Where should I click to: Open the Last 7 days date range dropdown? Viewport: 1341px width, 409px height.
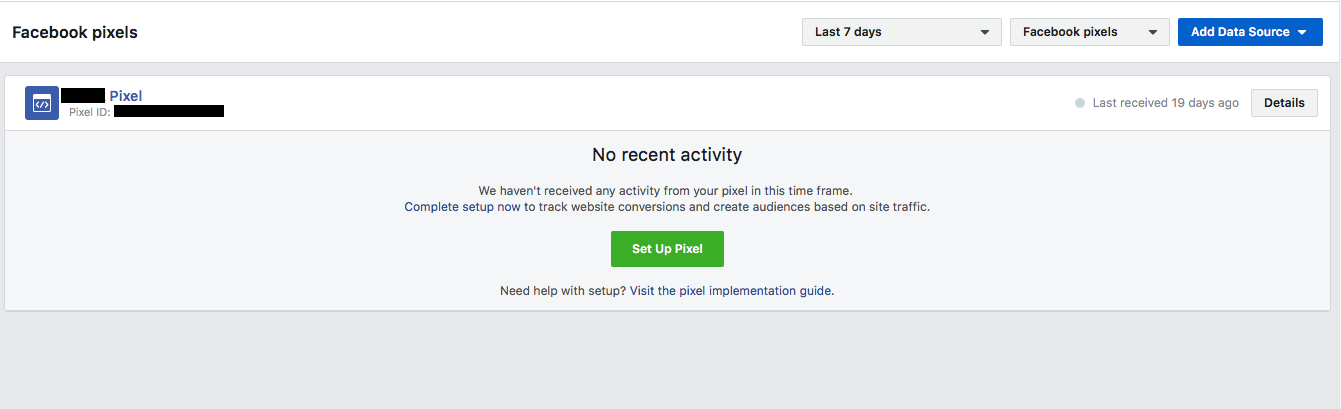[x=900, y=32]
